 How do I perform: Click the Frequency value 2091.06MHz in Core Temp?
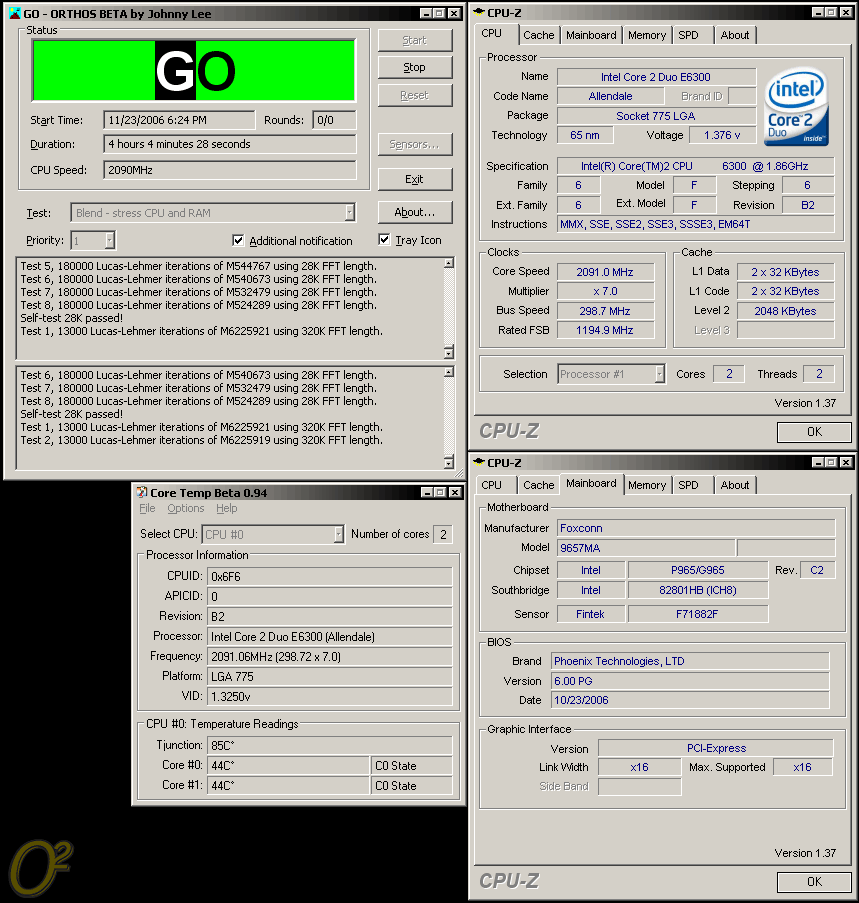329,657
